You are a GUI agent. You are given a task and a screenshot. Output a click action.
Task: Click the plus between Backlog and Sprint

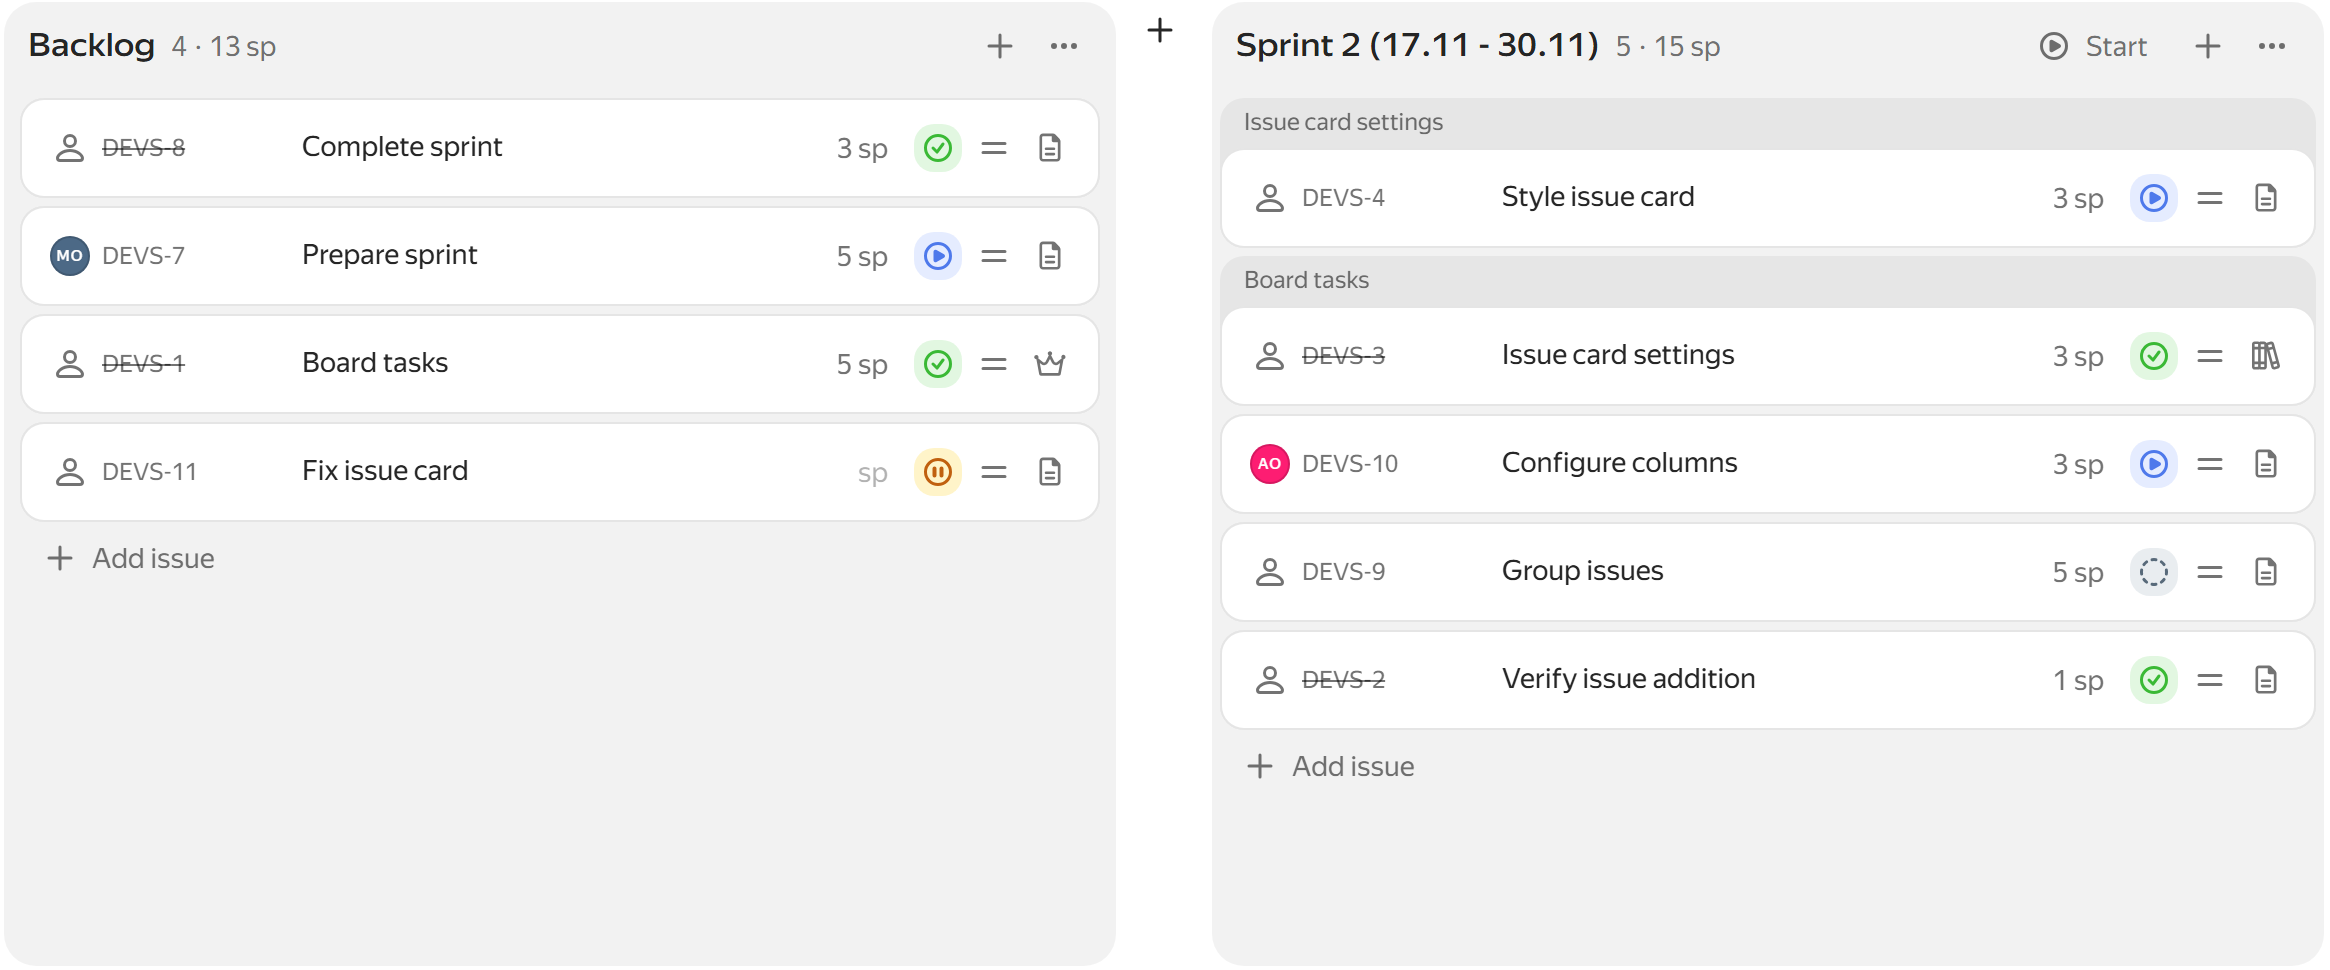pos(1159,30)
